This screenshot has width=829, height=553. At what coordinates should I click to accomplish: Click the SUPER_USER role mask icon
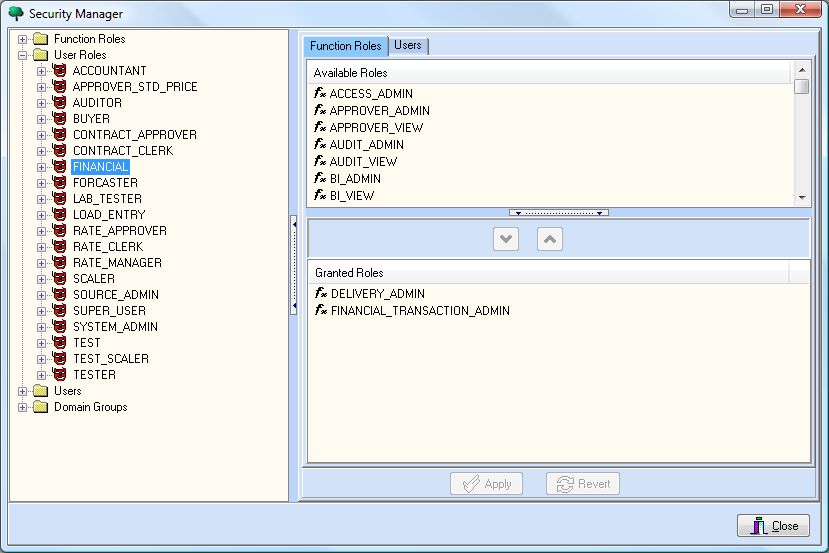click(x=59, y=311)
